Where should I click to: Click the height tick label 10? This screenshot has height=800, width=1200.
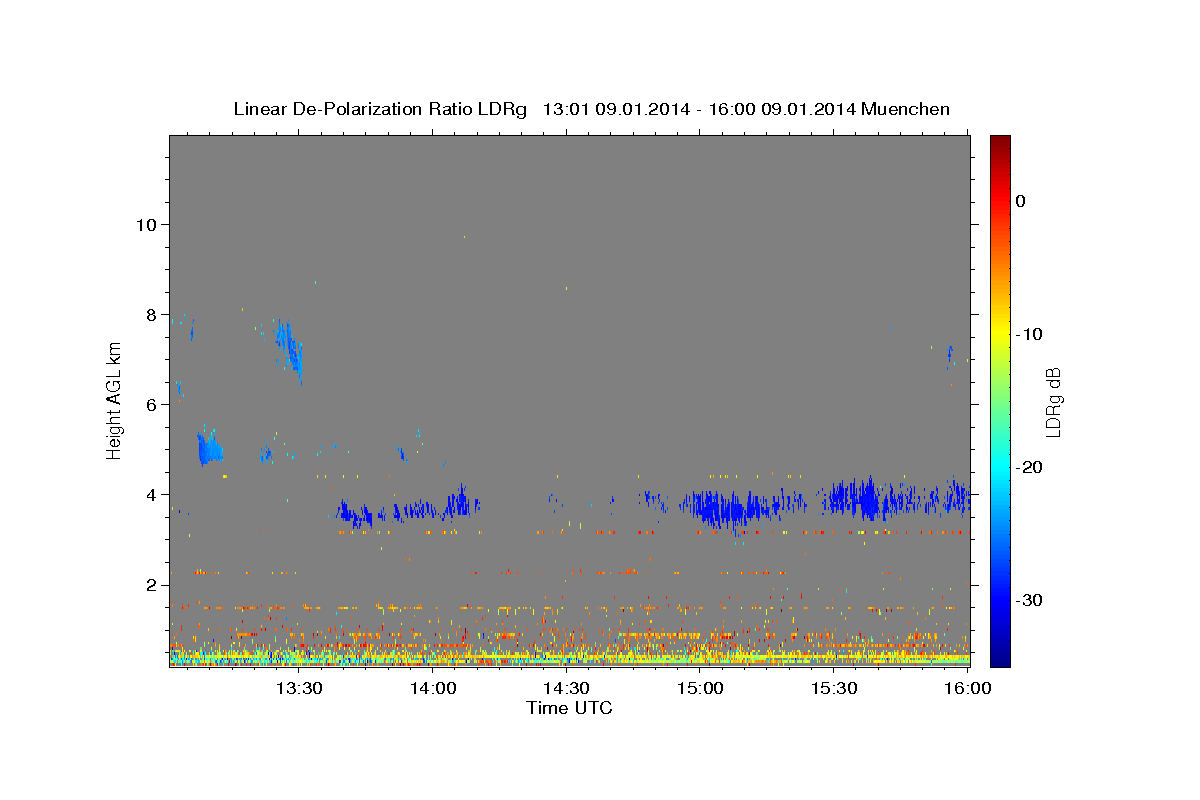point(146,224)
